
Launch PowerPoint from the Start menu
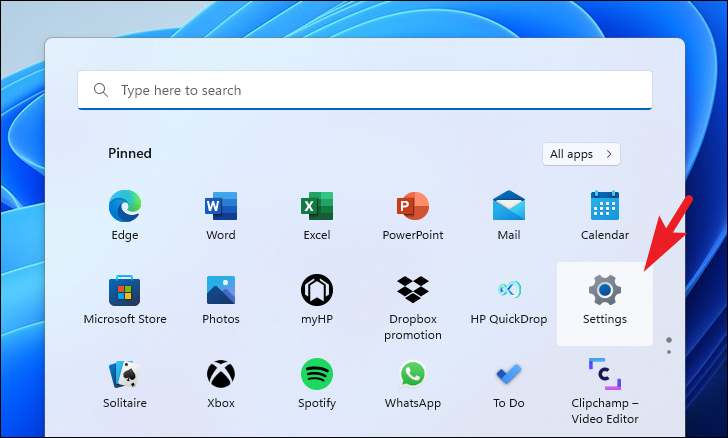click(413, 214)
